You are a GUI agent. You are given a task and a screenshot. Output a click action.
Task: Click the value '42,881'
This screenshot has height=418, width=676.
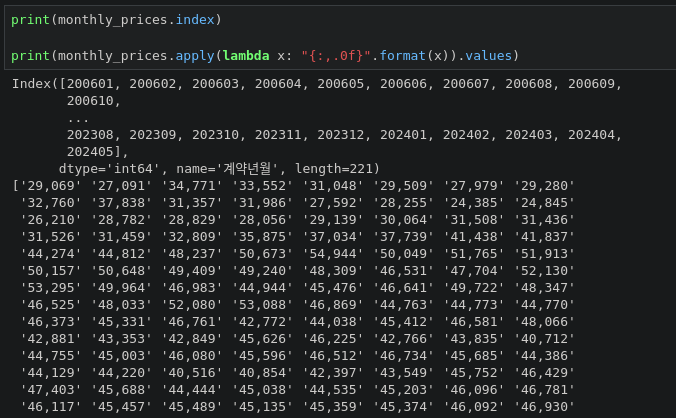tap(51, 339)
